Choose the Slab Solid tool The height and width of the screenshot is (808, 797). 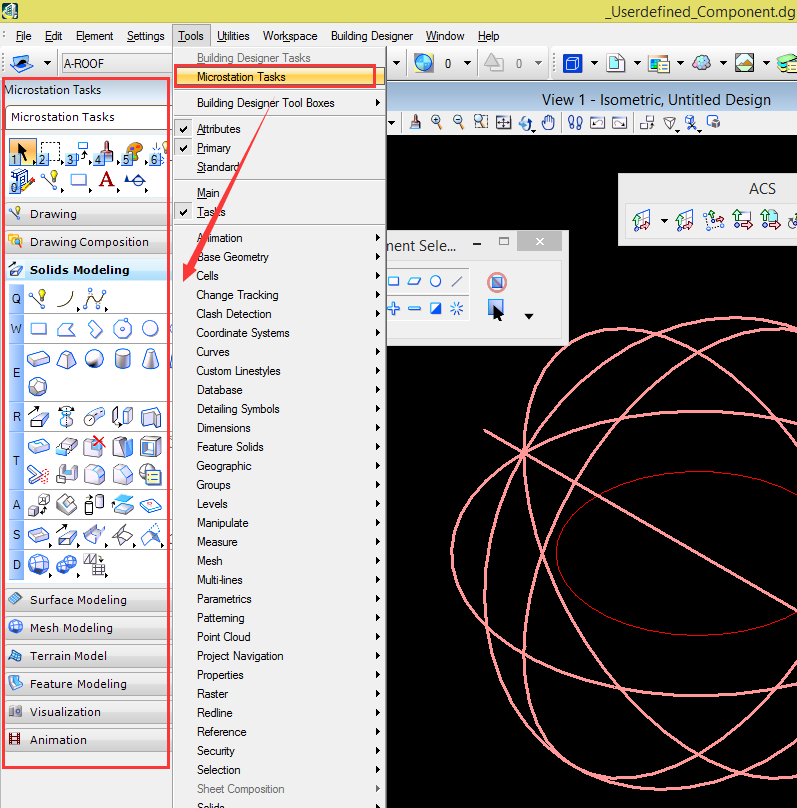pyautogui.click(x=39, y=359)
